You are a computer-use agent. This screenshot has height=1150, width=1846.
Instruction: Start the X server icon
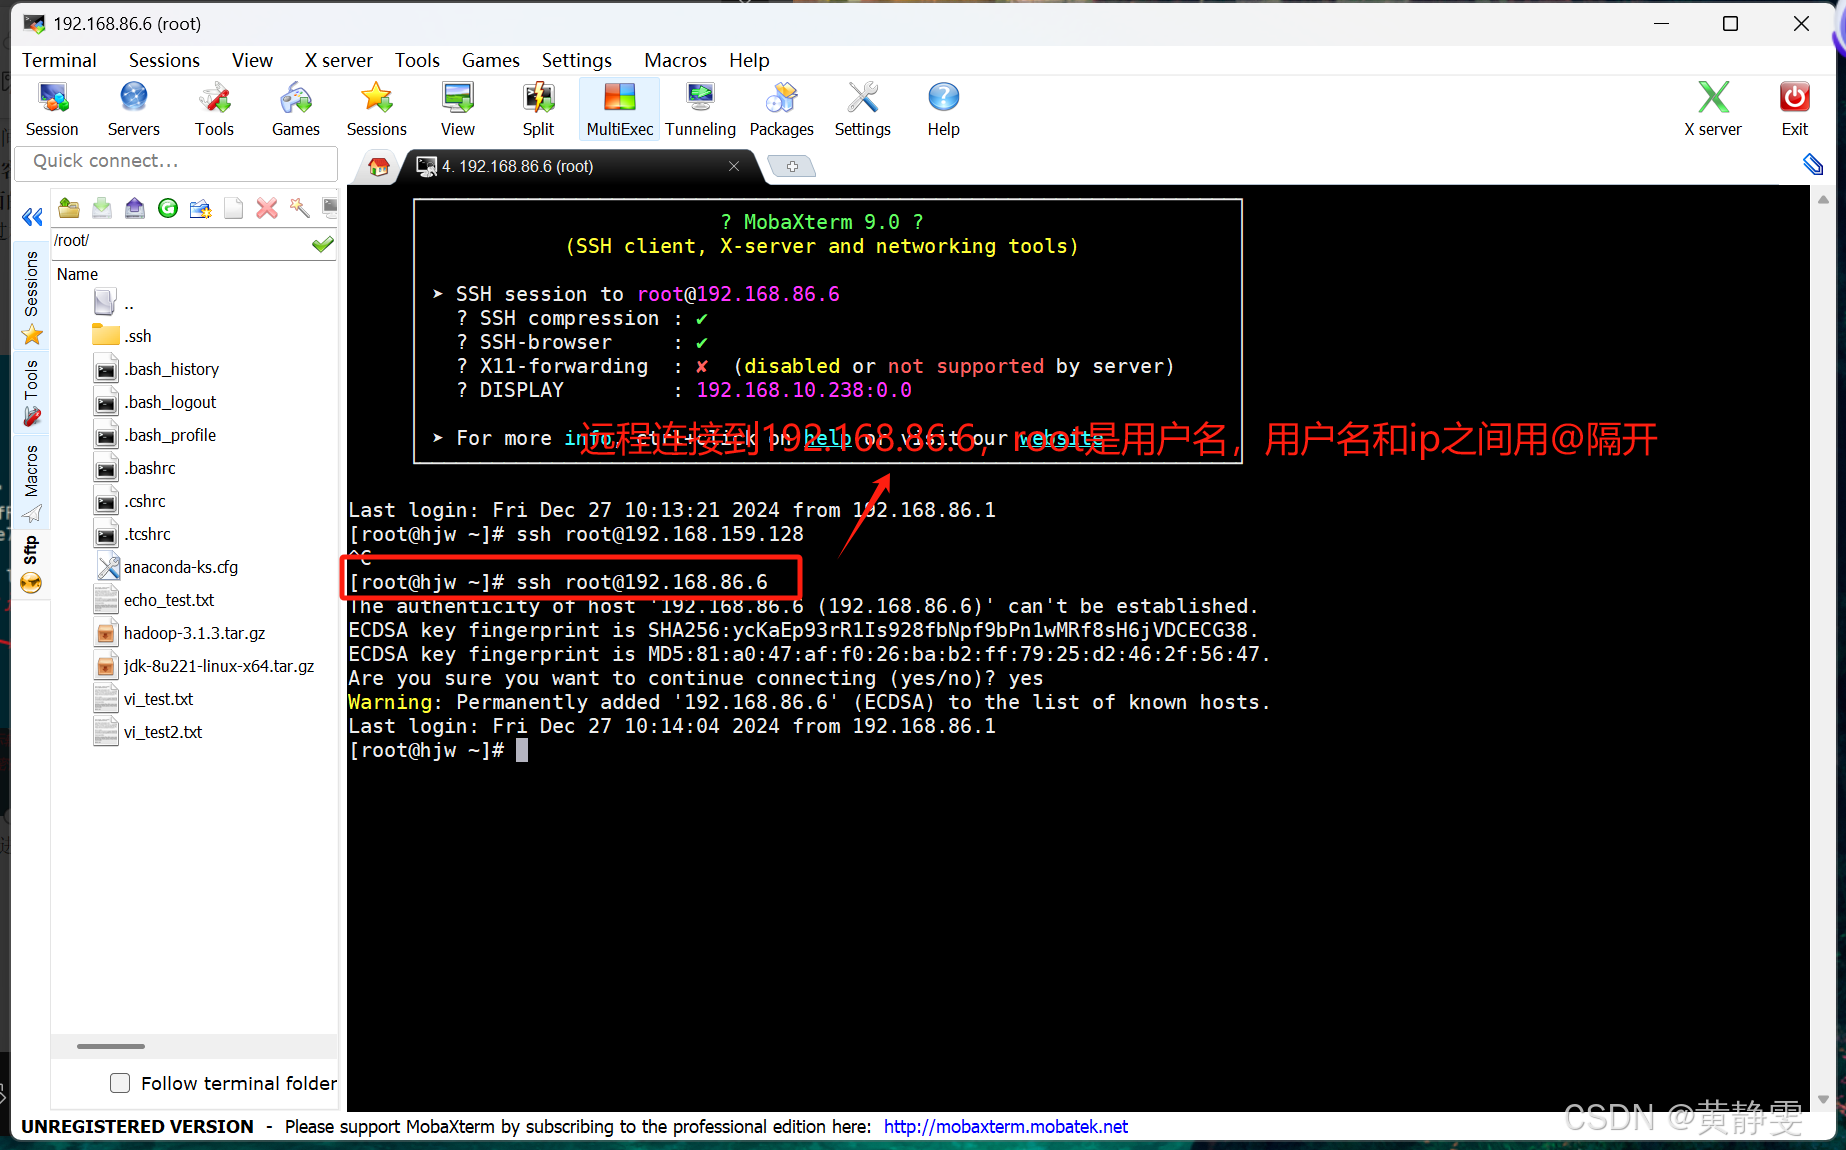pyautogui.click(x=1712, y=110)
